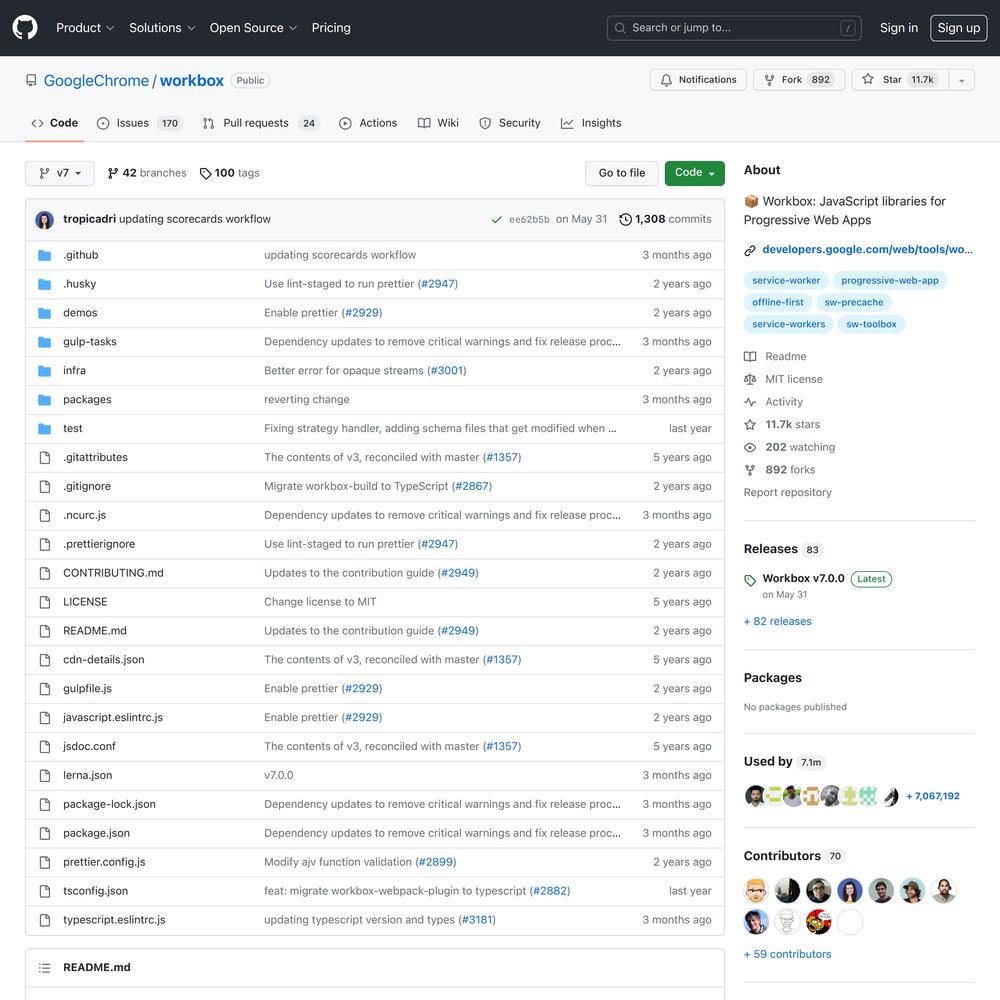Image resolution: width=1000 pixels, height=1000 pixels.
Task: Click the Sign up button
Action: coord(958,27)
